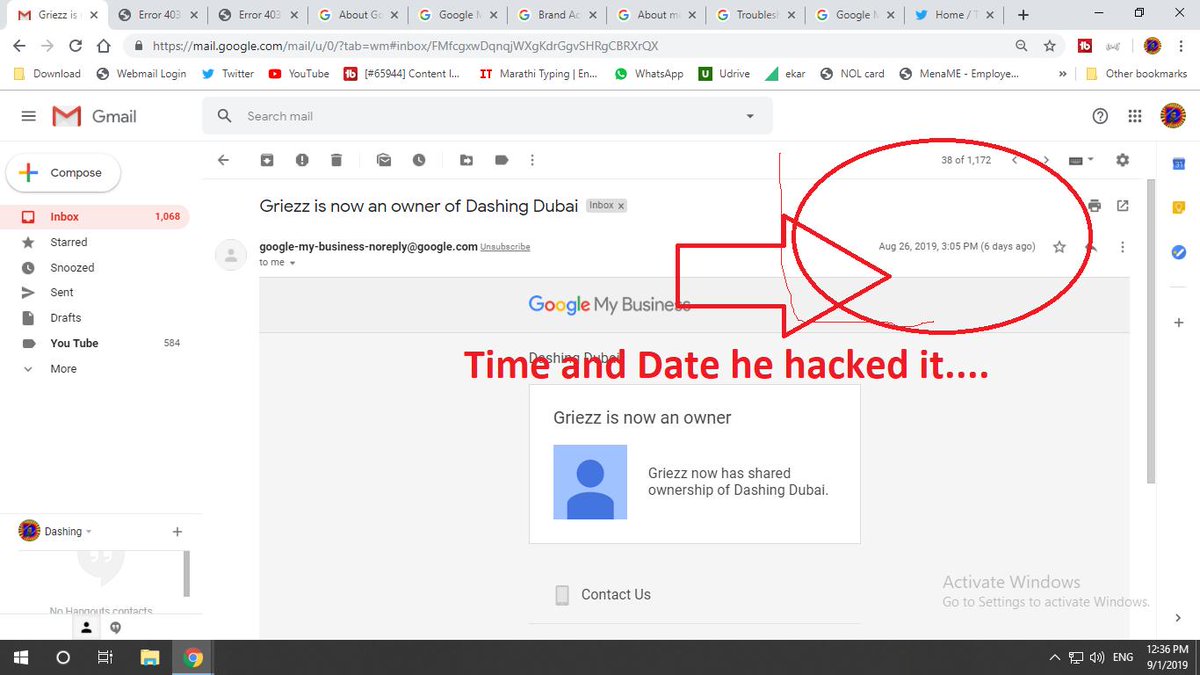
Task: Open Move to folder icon
Action: tap(467, 160)
